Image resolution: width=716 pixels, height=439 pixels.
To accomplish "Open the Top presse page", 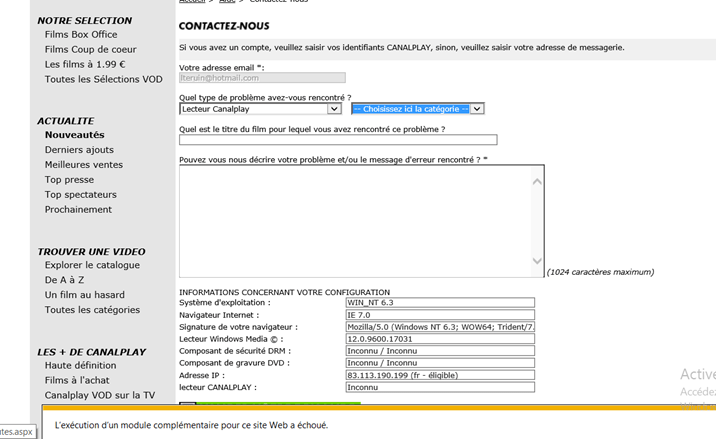I will tap(69, 180).
